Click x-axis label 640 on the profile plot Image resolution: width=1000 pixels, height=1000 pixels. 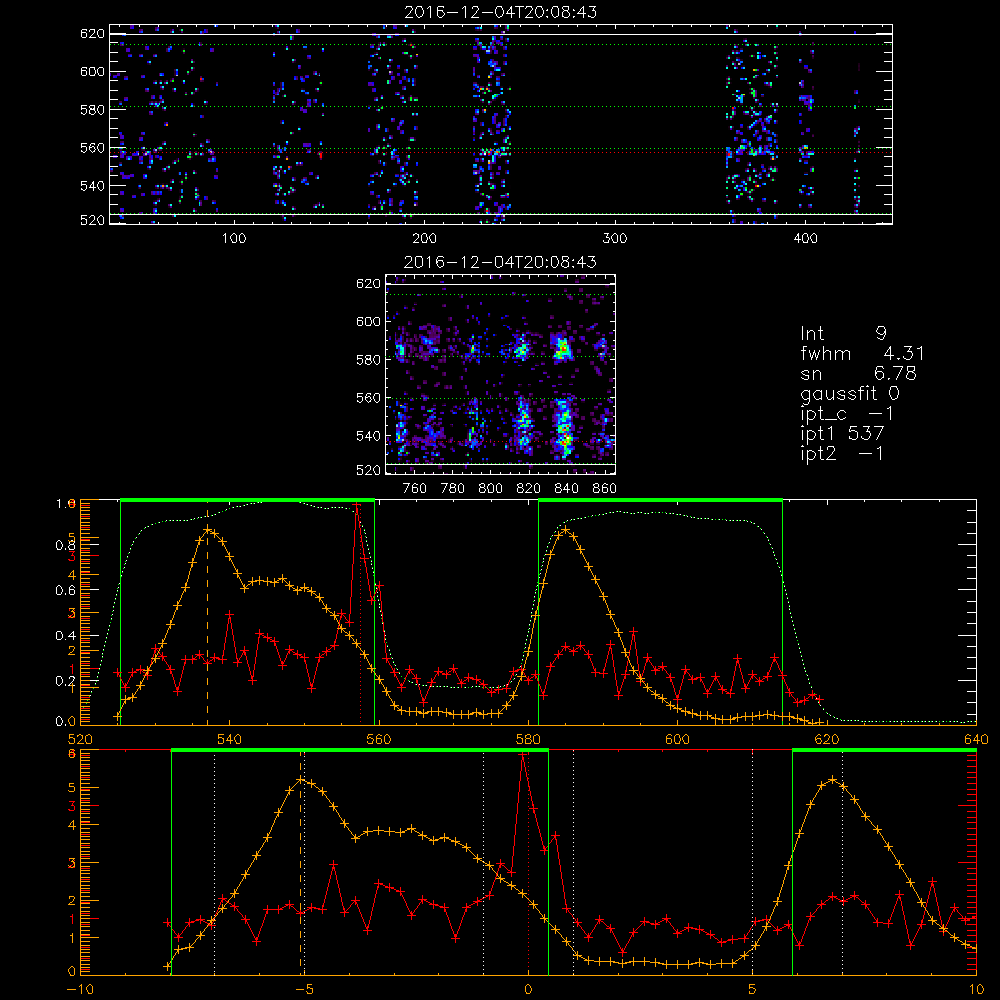click(976, 739)
